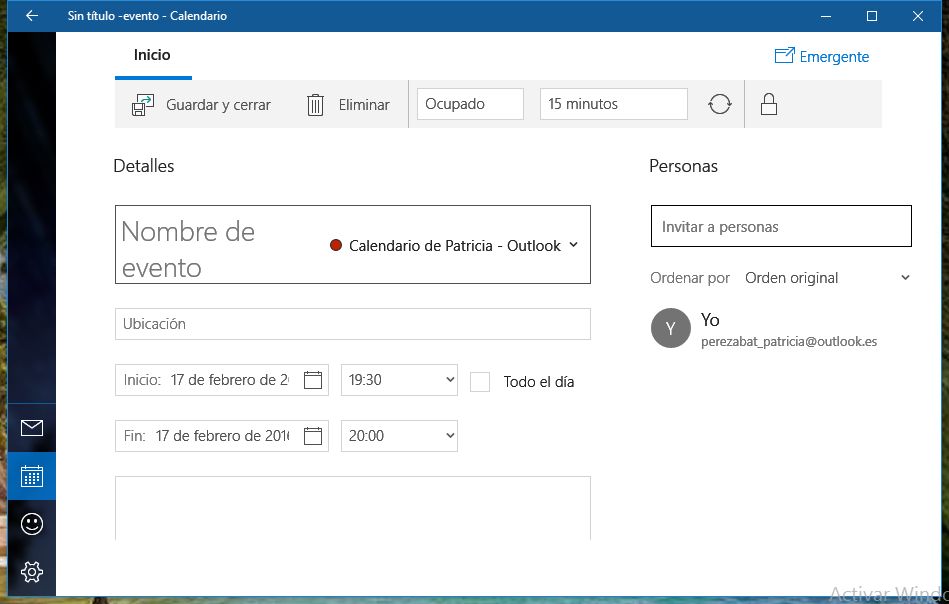Image resolution: width=949 pixels, height=604 pixels.
Task: Click the Eliminar button
Action: tap(348, 105)
